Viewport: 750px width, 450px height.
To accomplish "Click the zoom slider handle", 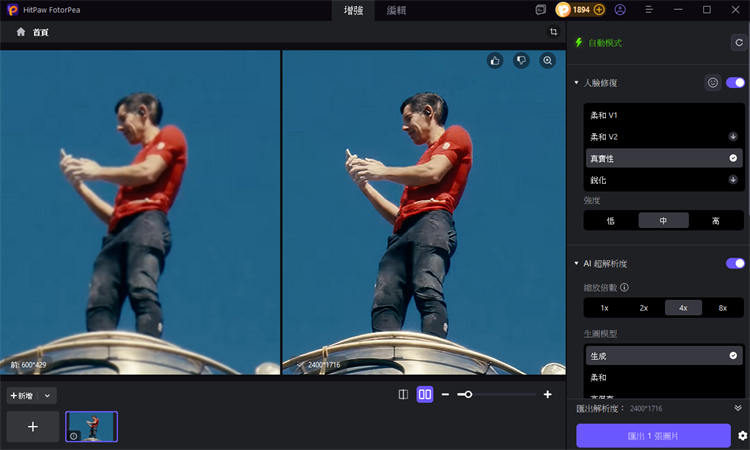I will point(467,395).
